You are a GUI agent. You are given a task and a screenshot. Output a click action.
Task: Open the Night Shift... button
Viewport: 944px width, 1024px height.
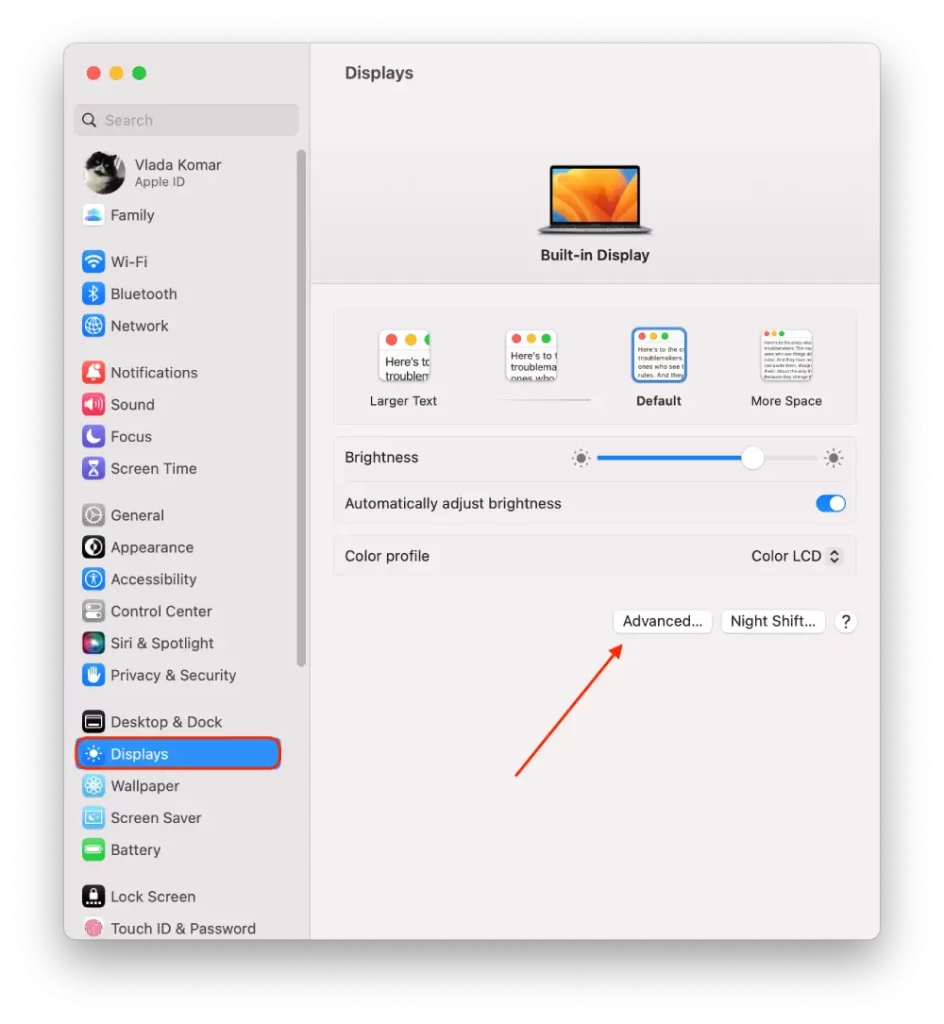point(773,621)
